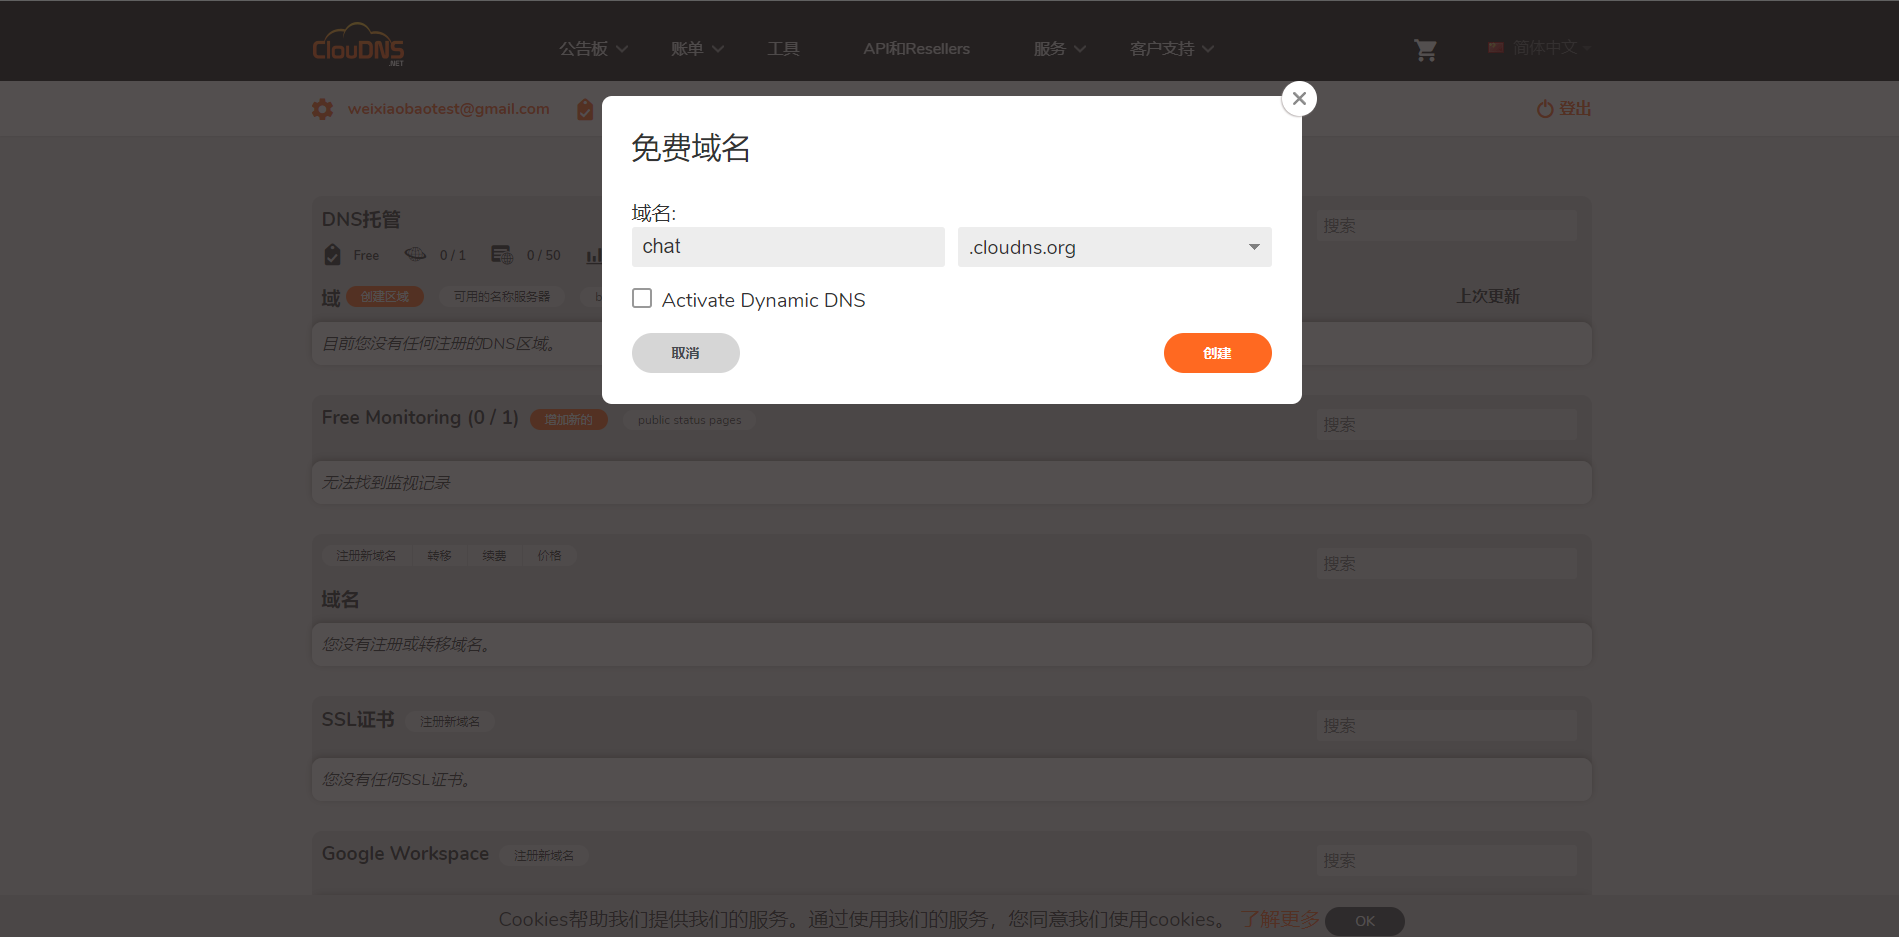Image resolution: width=1899 pixels, height=937 pixels.
Task: Close the free domain dialog with X
Action: pos(1299,98)
